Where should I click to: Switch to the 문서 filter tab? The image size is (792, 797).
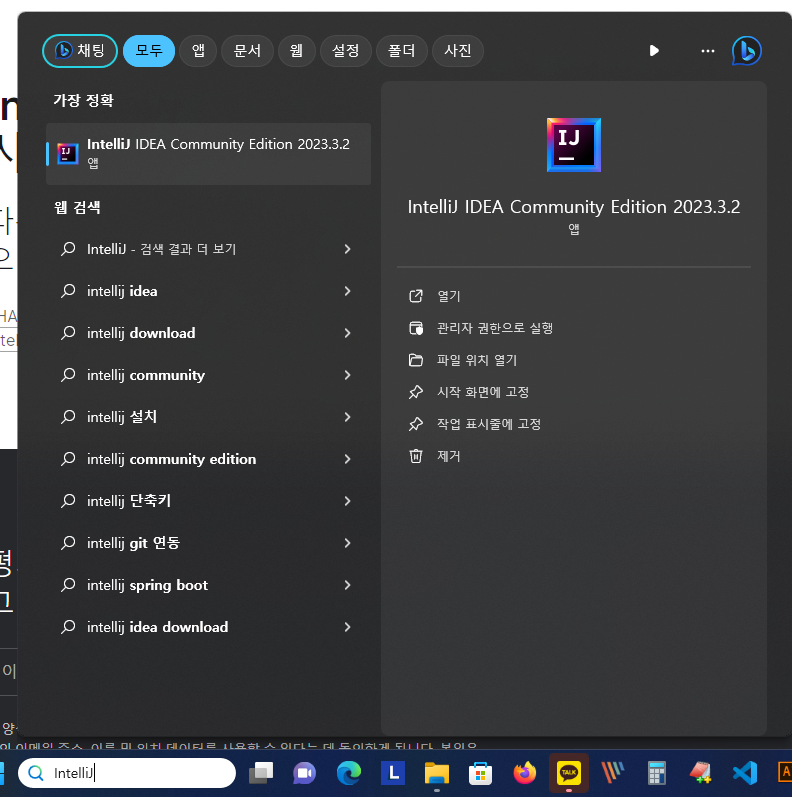[247, 51]
